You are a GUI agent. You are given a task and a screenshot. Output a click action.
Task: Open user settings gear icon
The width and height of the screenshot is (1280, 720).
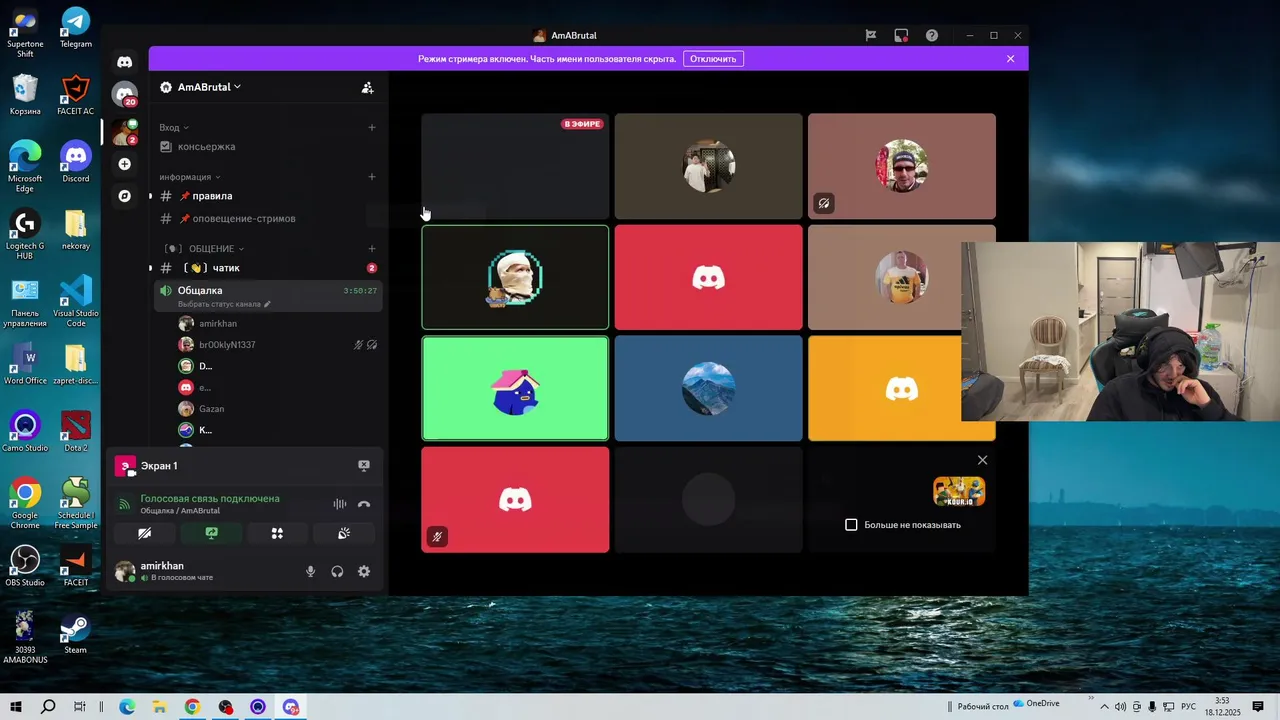(x=364, y=571)
